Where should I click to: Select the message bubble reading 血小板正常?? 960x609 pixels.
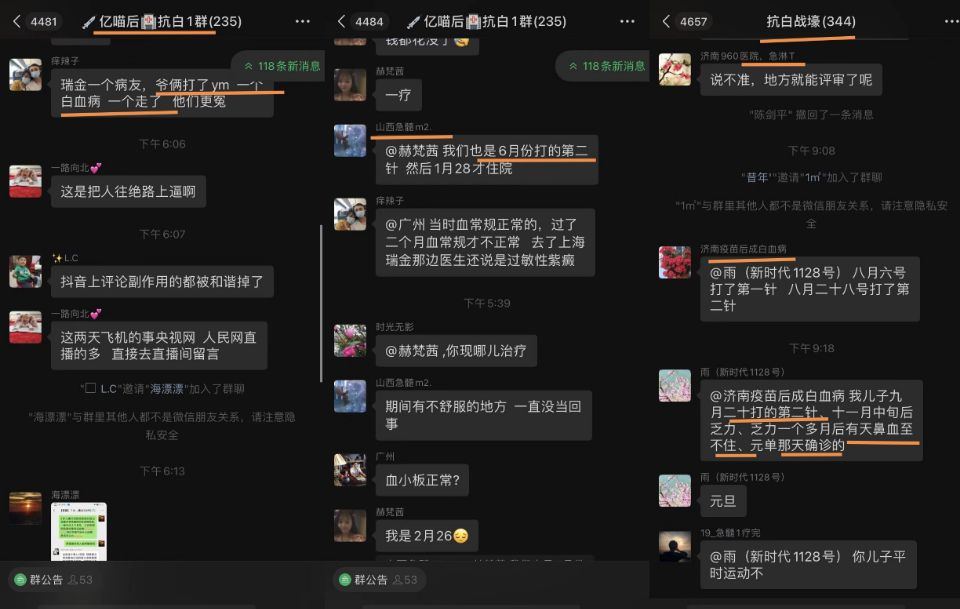(x=422, y=480)
